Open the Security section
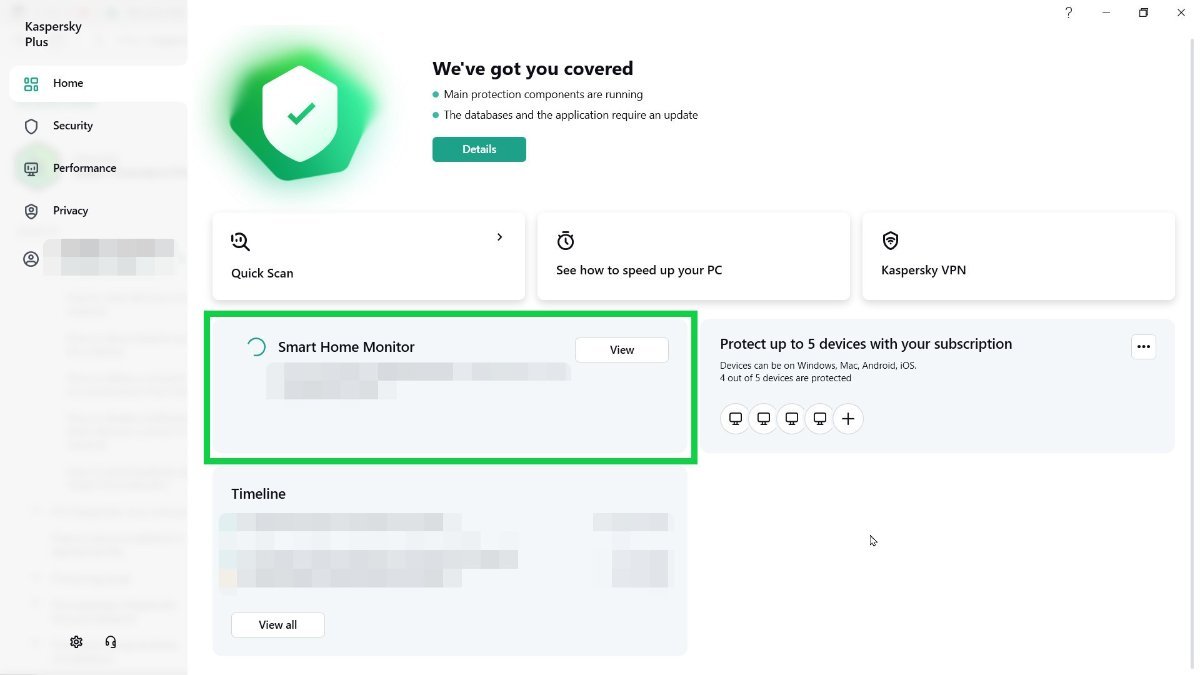Viewport: 1200px width, 675px height. pos(72,126)
